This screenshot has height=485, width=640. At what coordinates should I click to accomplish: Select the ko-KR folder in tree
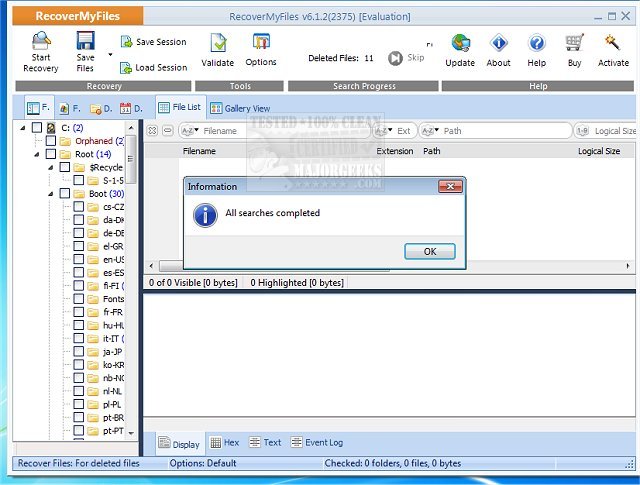113,365
